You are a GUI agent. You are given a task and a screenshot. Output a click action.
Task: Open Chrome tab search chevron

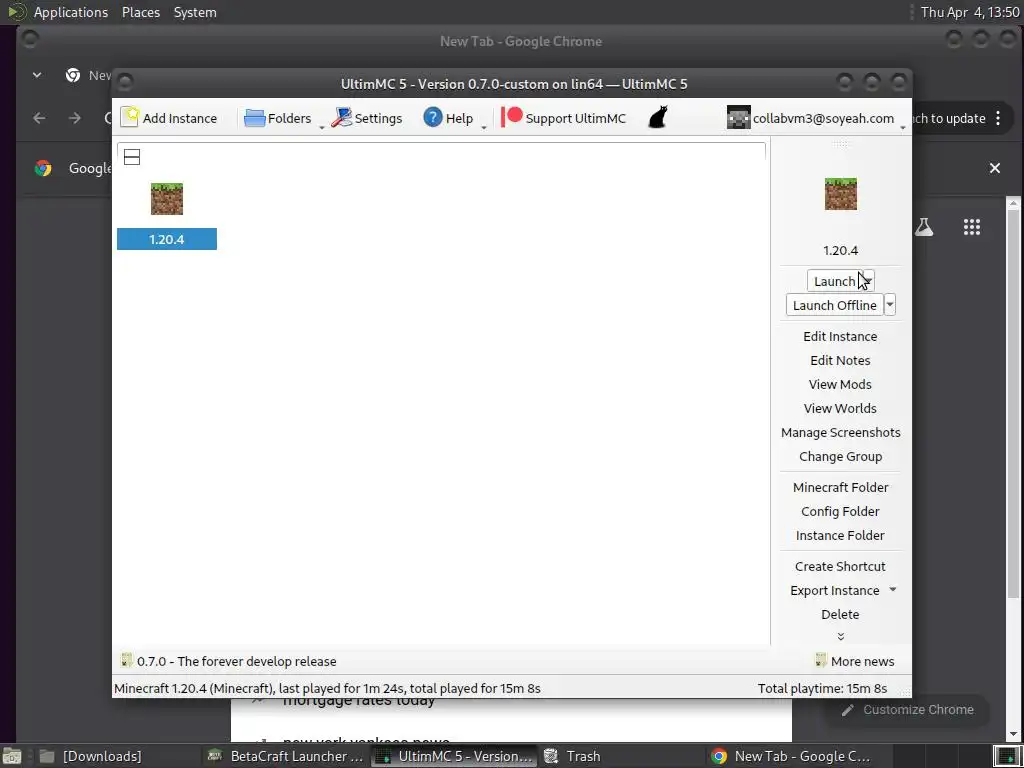pyautogui.click(x=37, y=75)
